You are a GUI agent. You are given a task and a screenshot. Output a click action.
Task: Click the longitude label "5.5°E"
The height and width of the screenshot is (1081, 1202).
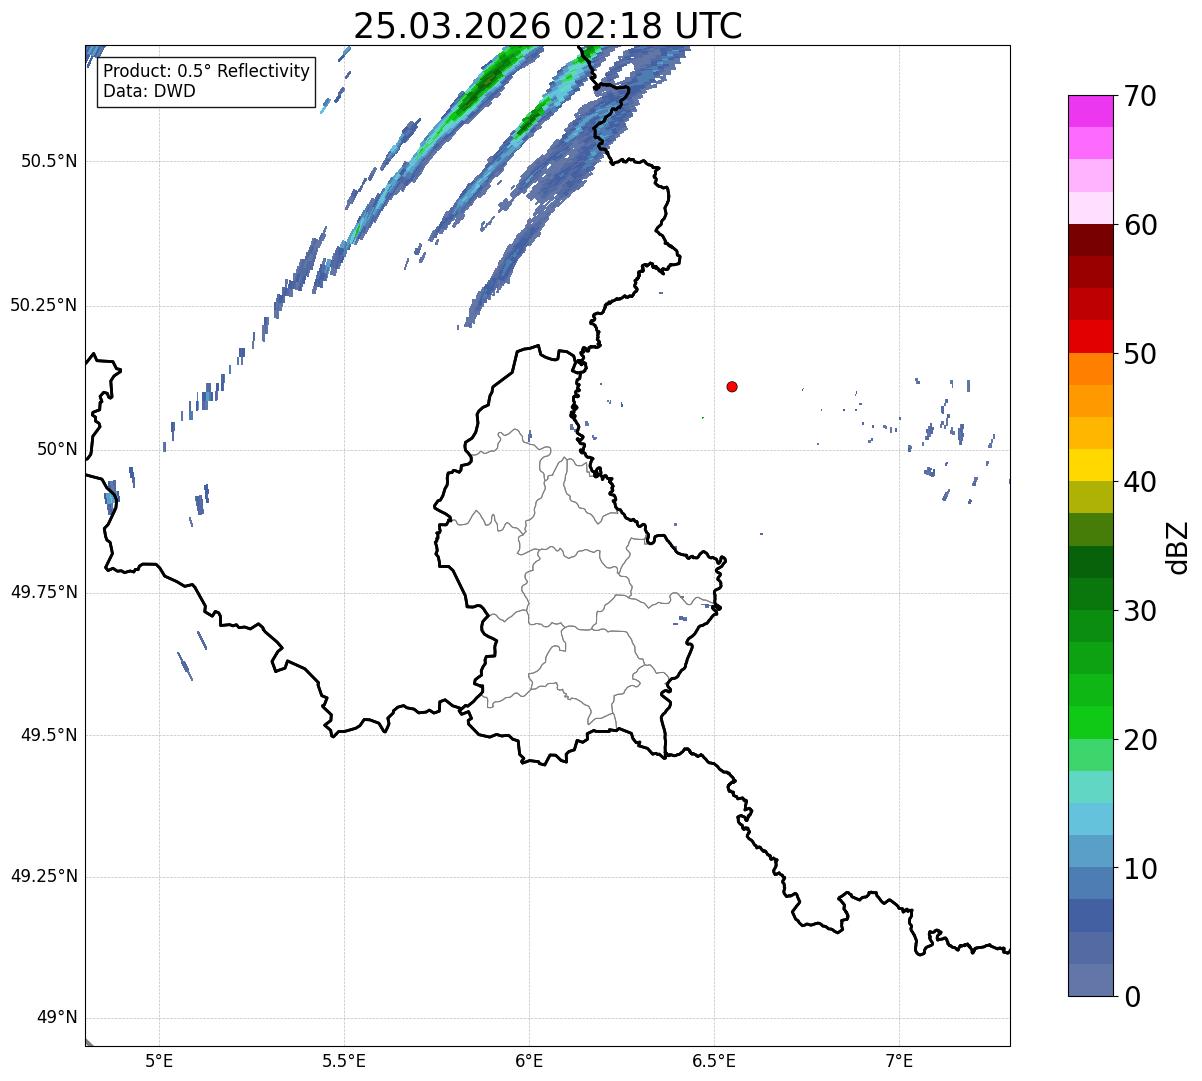click(344, 1060)
